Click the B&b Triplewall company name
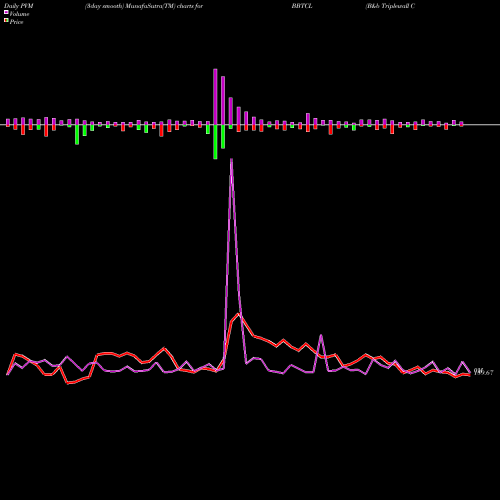 click(x=390, y=6)
